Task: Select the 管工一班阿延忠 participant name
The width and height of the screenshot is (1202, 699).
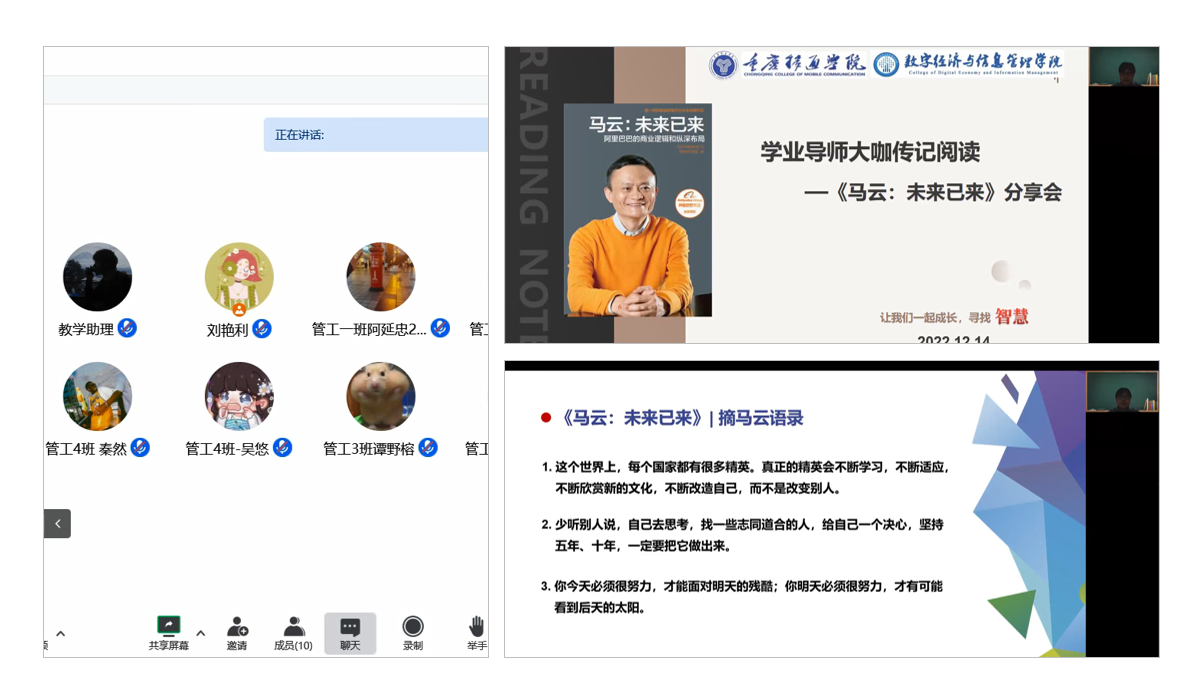Action: pyautogui.click(x=369, y=329)
